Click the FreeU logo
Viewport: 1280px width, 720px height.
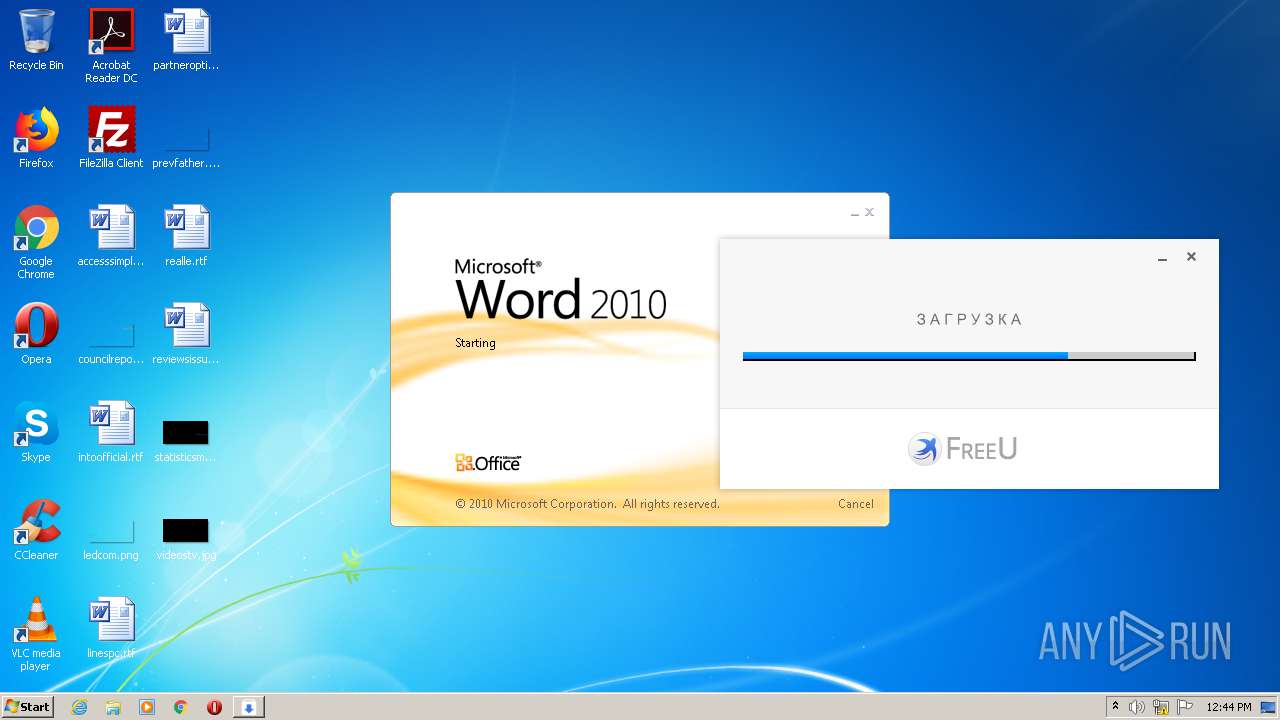pyautogui.click(x=963, y=449)
